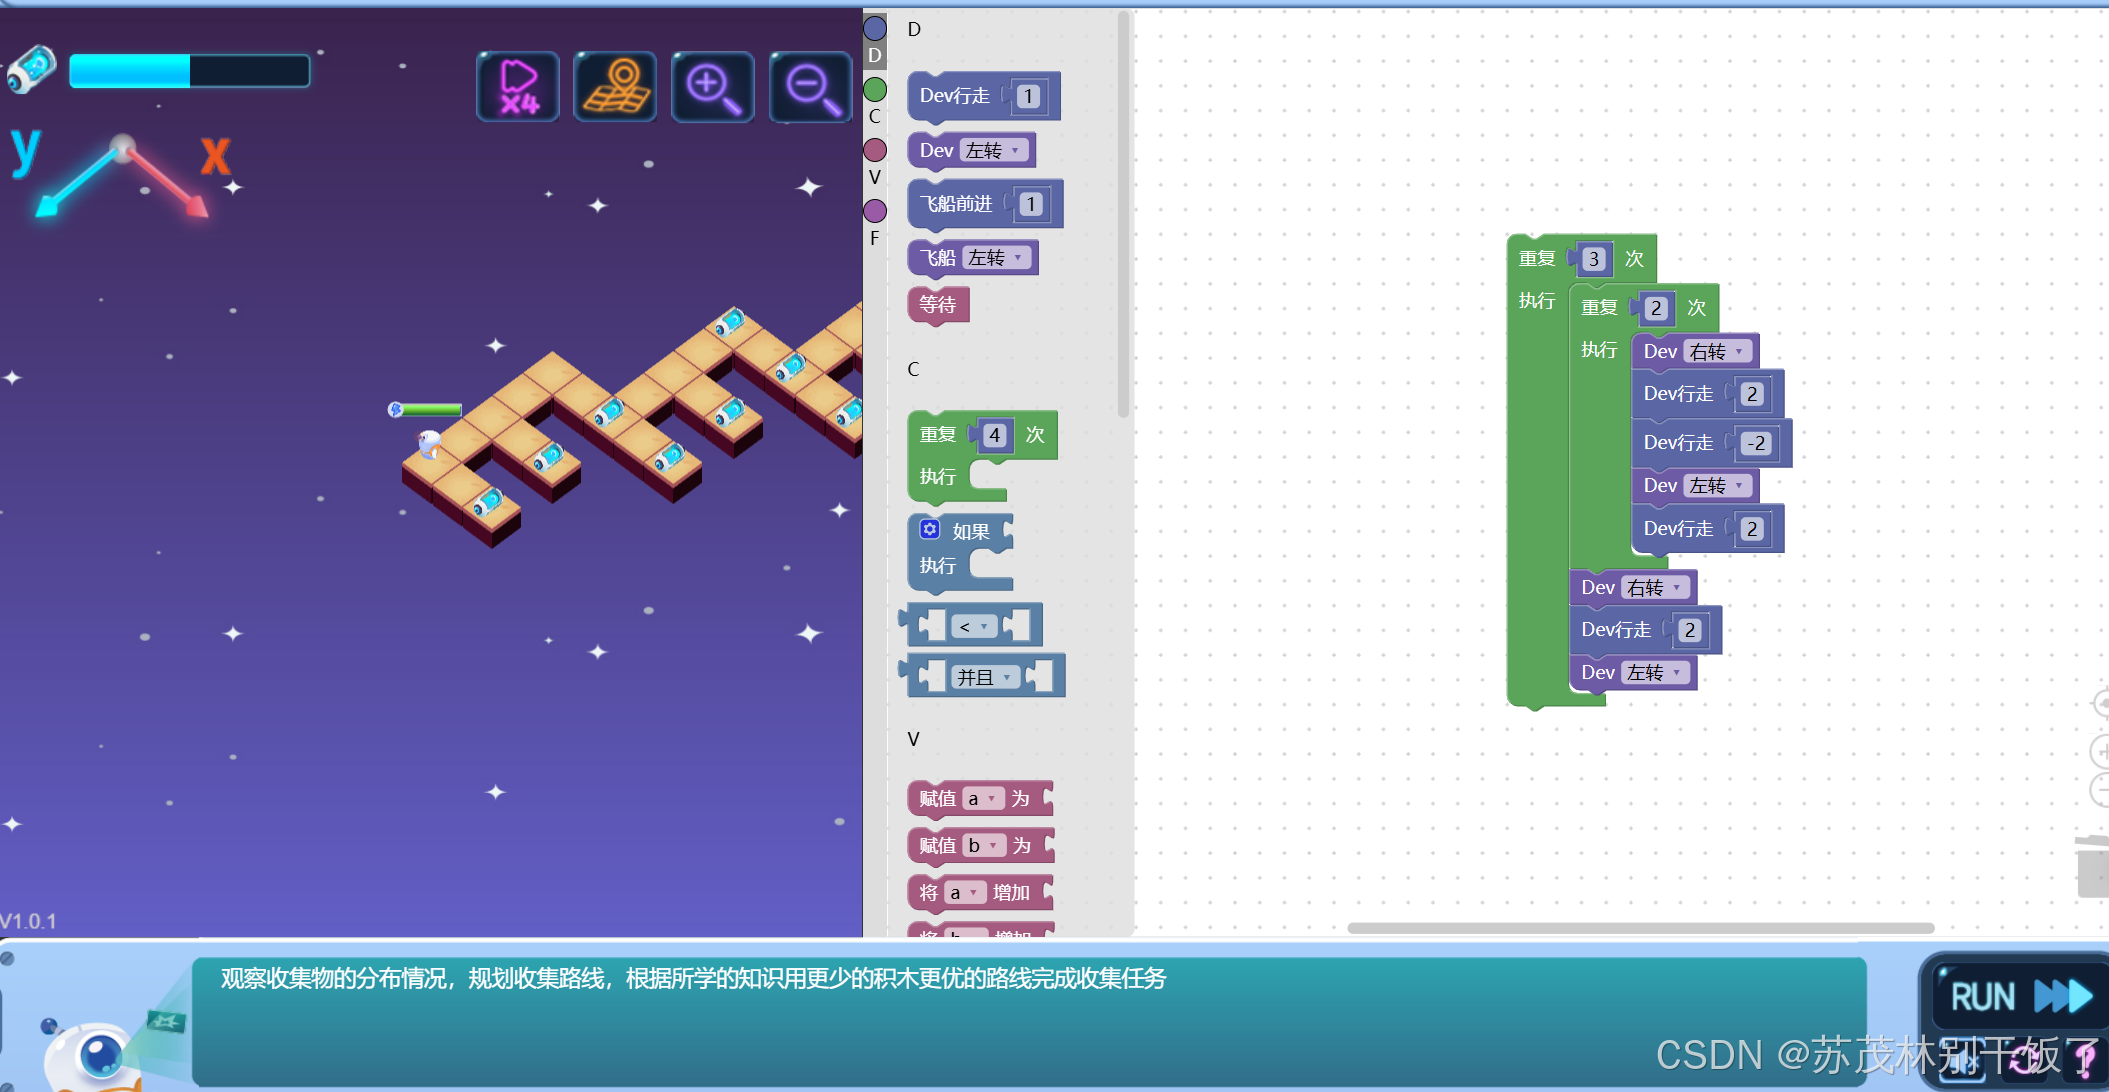Select the V category circle

click(x=875, y=150)
